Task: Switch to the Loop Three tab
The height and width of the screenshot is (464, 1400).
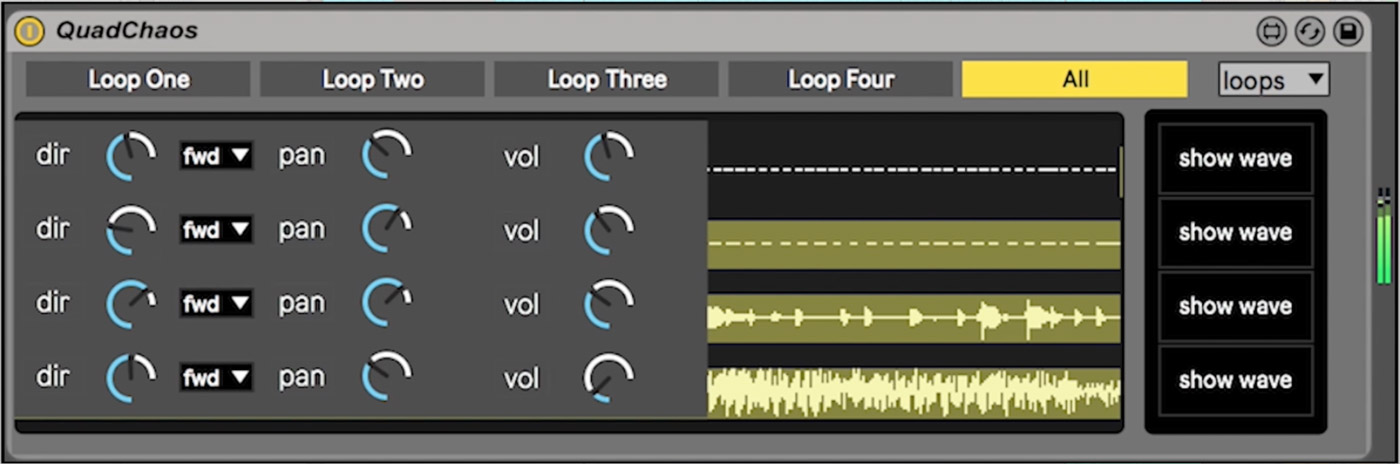Action: tap(607, 79)
